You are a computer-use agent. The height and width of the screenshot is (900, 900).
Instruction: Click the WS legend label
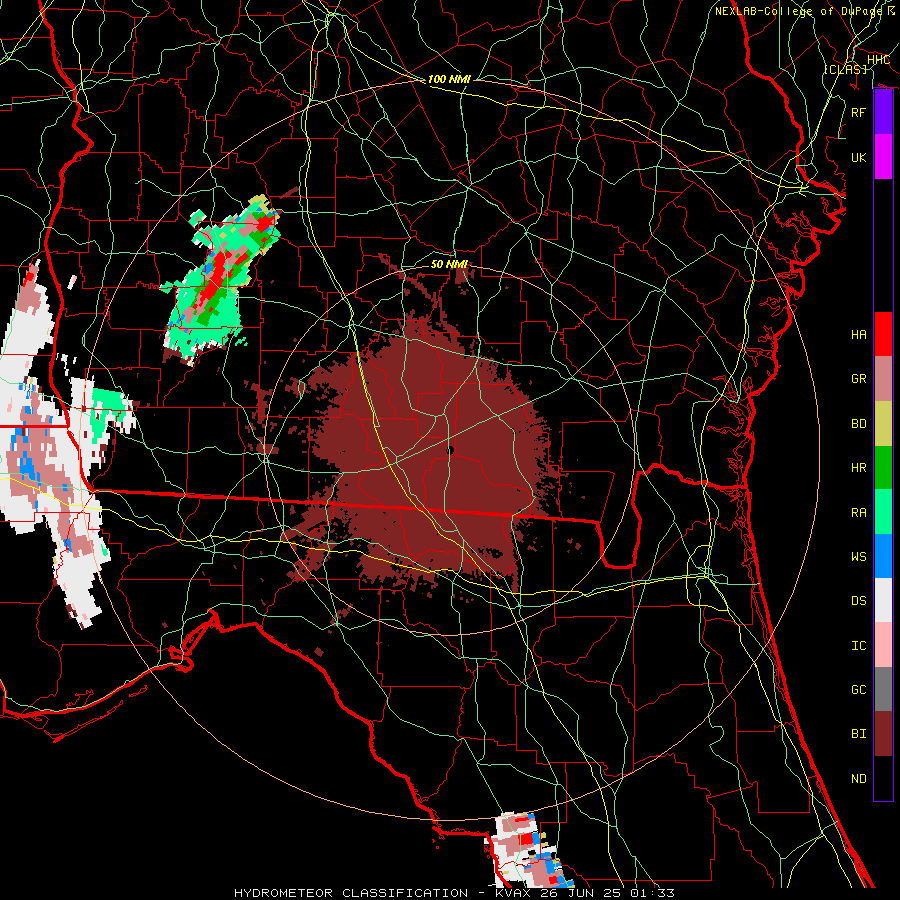(859, 556)
